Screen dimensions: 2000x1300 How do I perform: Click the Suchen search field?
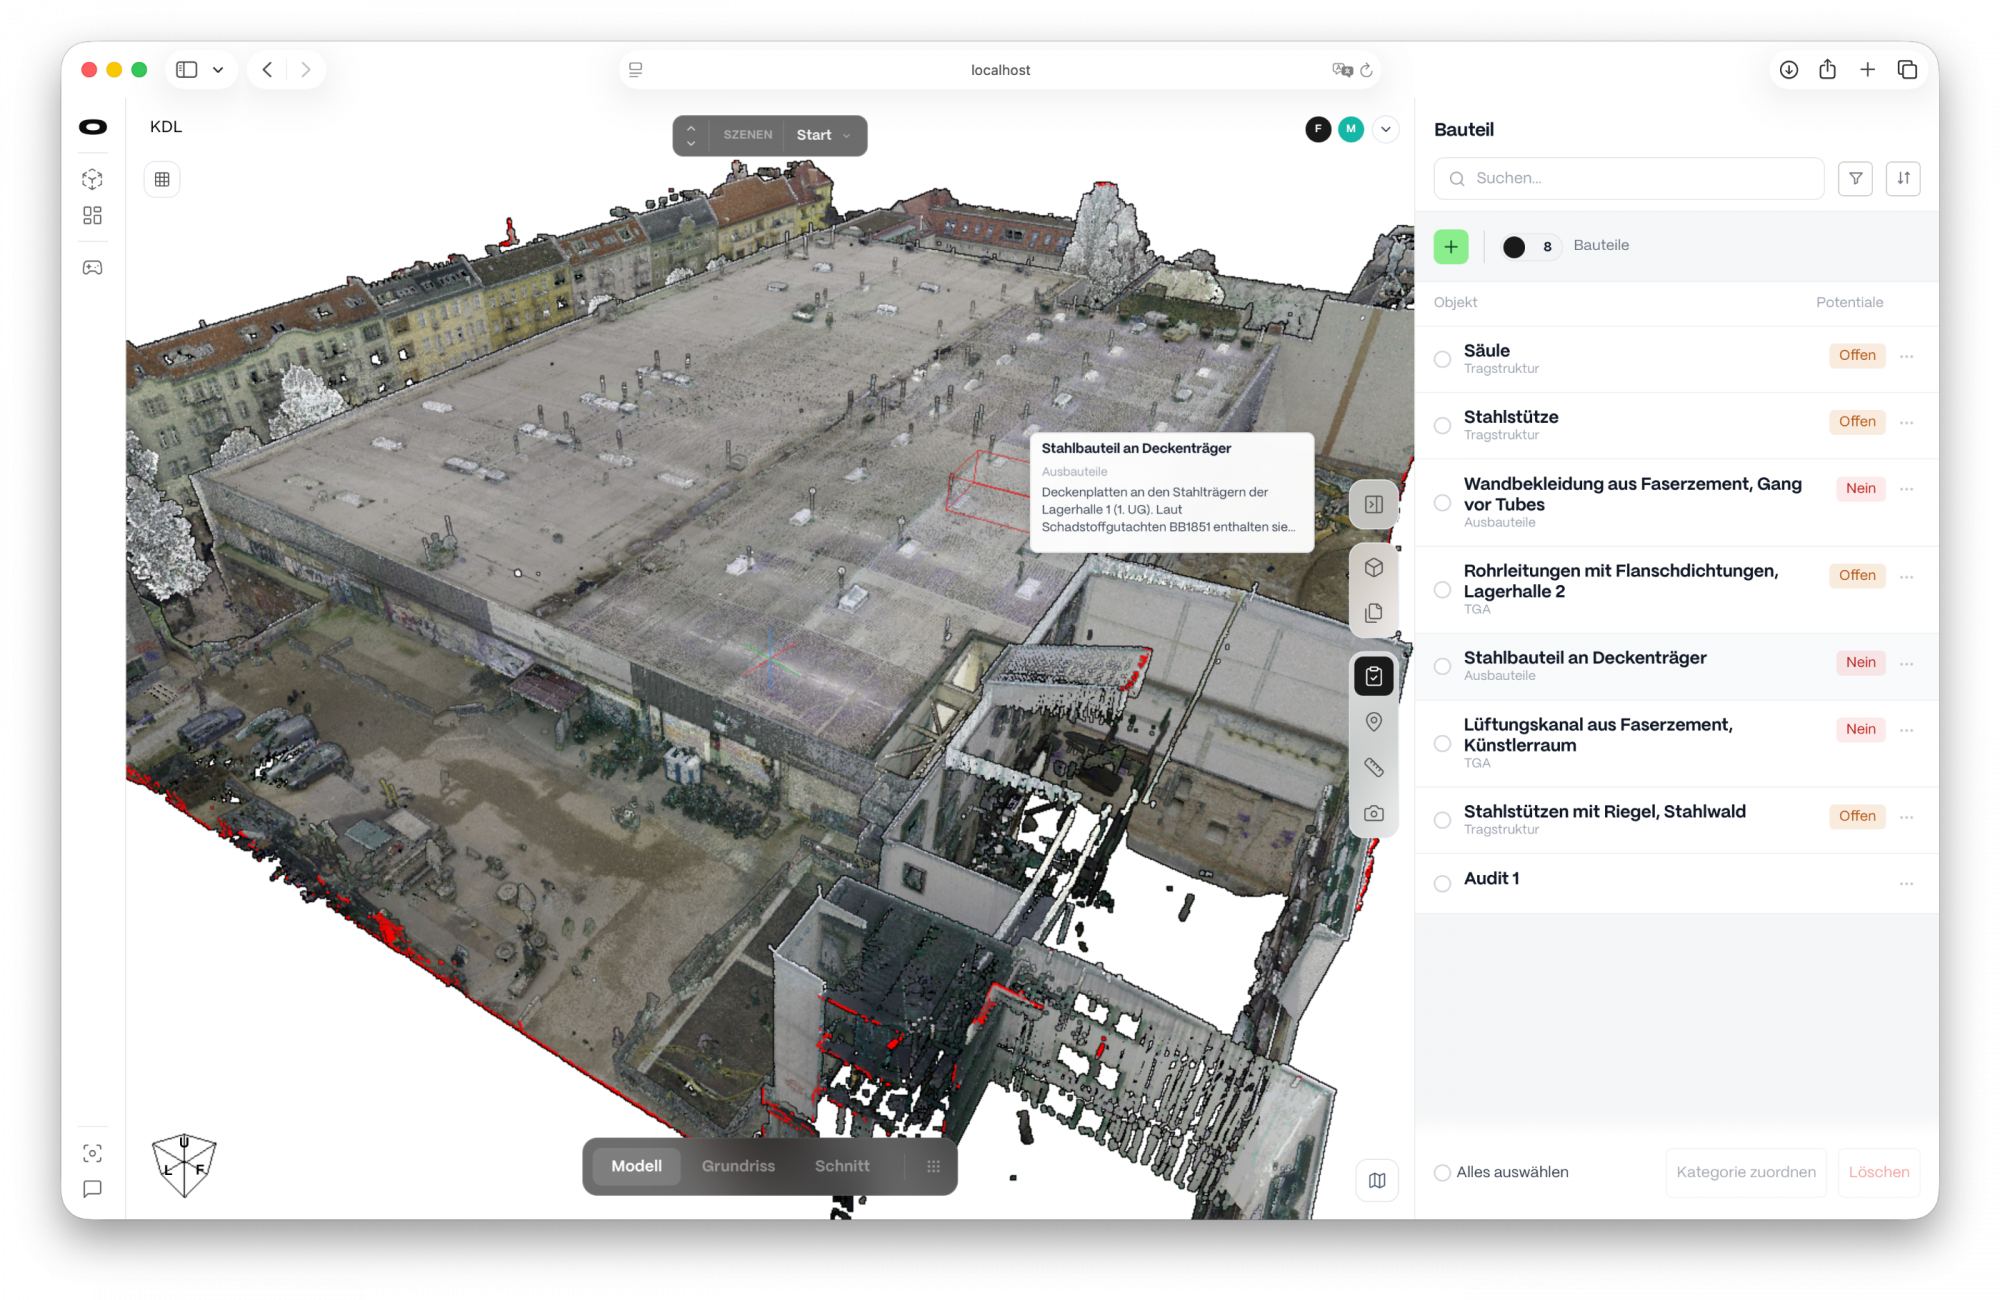pyautogui.click(x=1629, y=178)
